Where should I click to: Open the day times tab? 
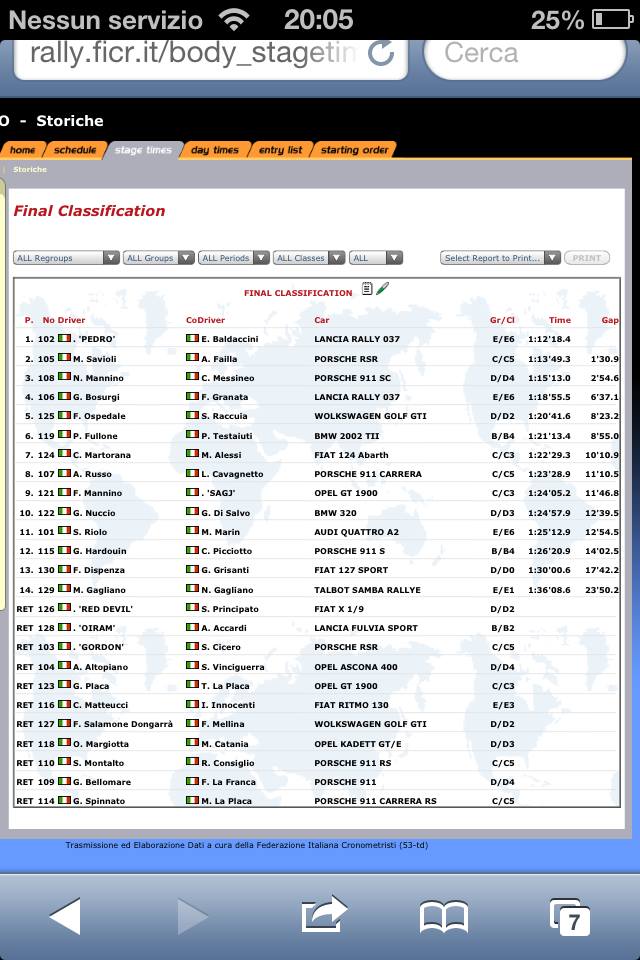click(214, 150)
